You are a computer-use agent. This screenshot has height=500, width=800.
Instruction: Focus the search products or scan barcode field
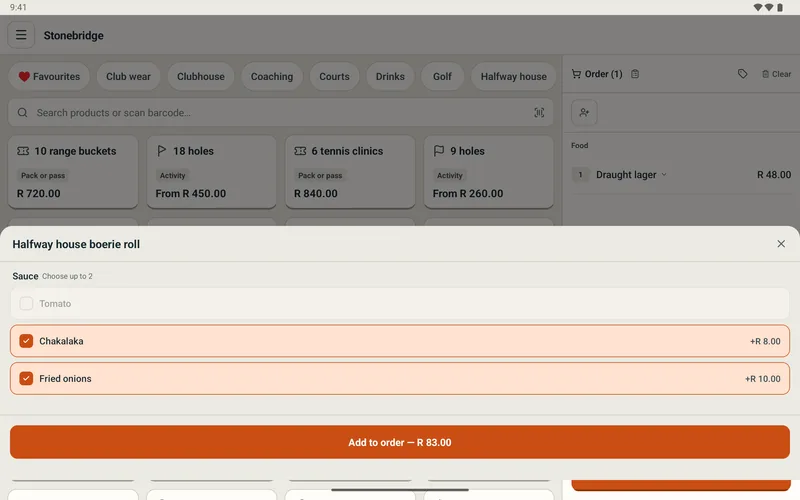click(x=281, y=113)
